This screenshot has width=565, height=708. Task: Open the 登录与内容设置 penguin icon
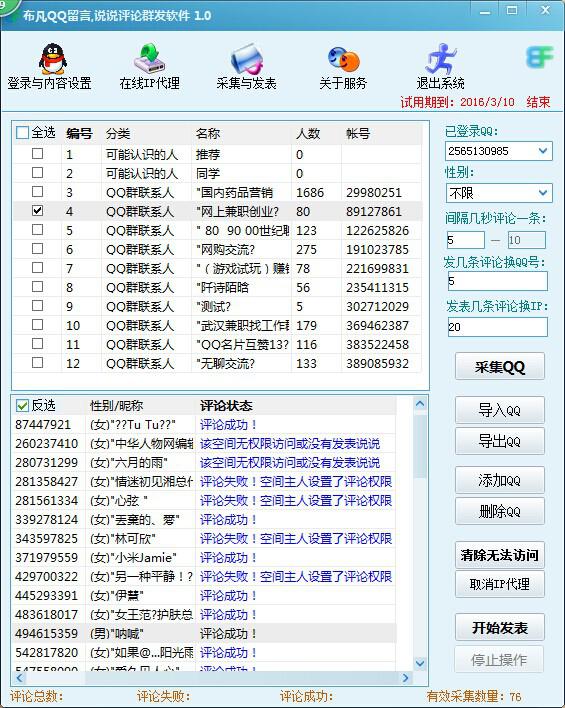click(x=52, y=59)
